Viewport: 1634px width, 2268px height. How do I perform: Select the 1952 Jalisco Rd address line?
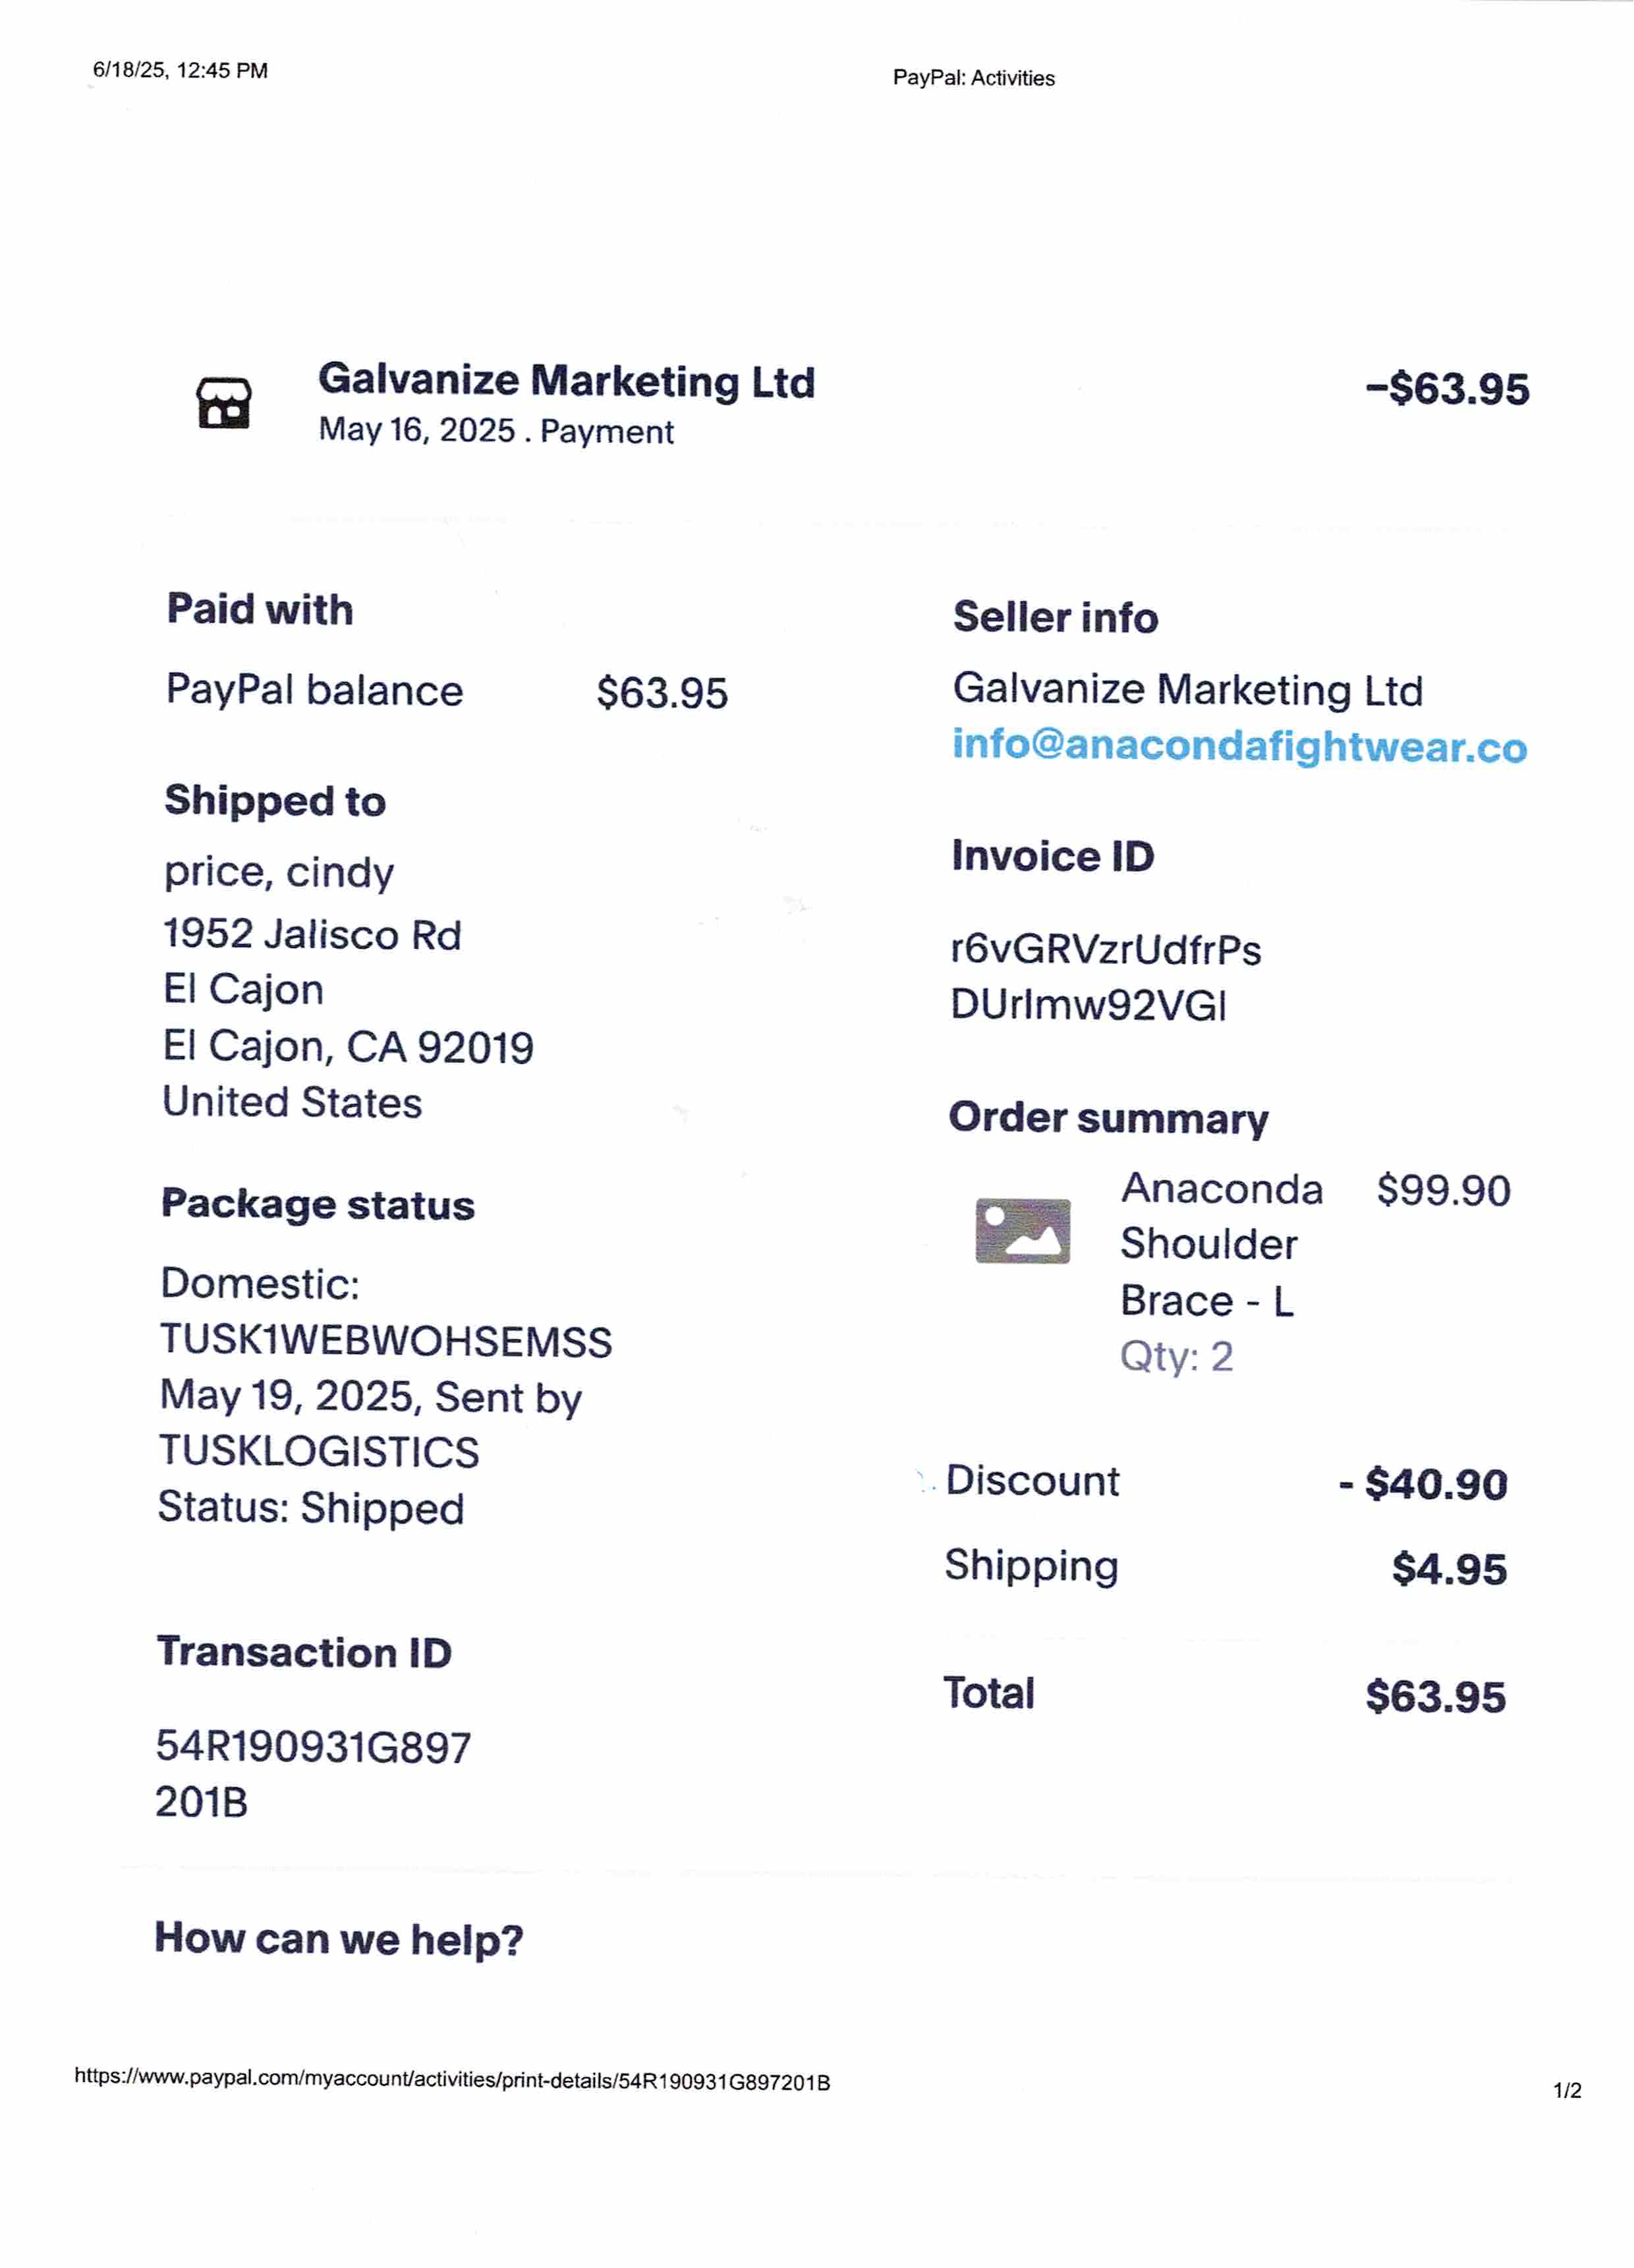[312, 934]
